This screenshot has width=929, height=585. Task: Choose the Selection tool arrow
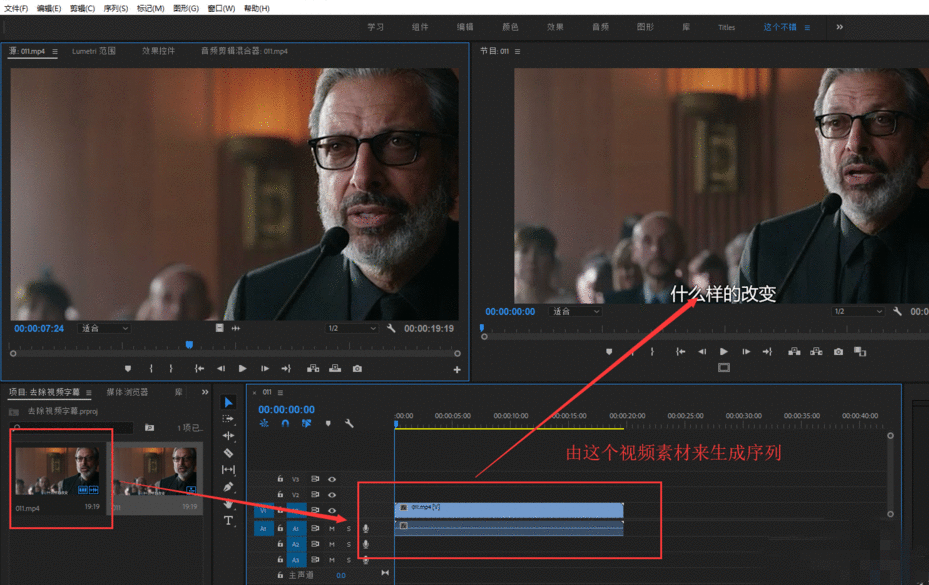(x=229, y=401)
